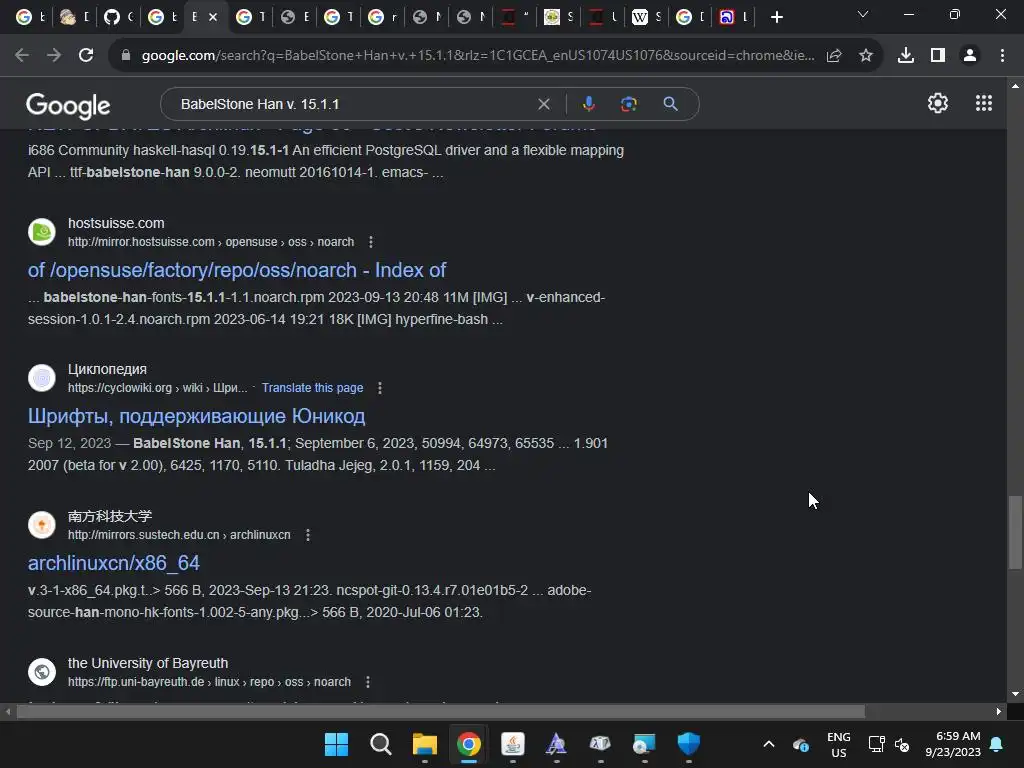Open more options for hostsuisse.com result
This screenshot has width=1024, height=768.
[x=371, y=242]
